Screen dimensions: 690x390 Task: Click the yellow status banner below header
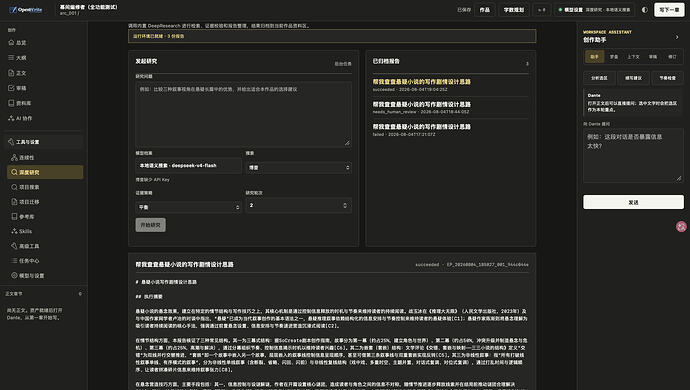(332, 36)
